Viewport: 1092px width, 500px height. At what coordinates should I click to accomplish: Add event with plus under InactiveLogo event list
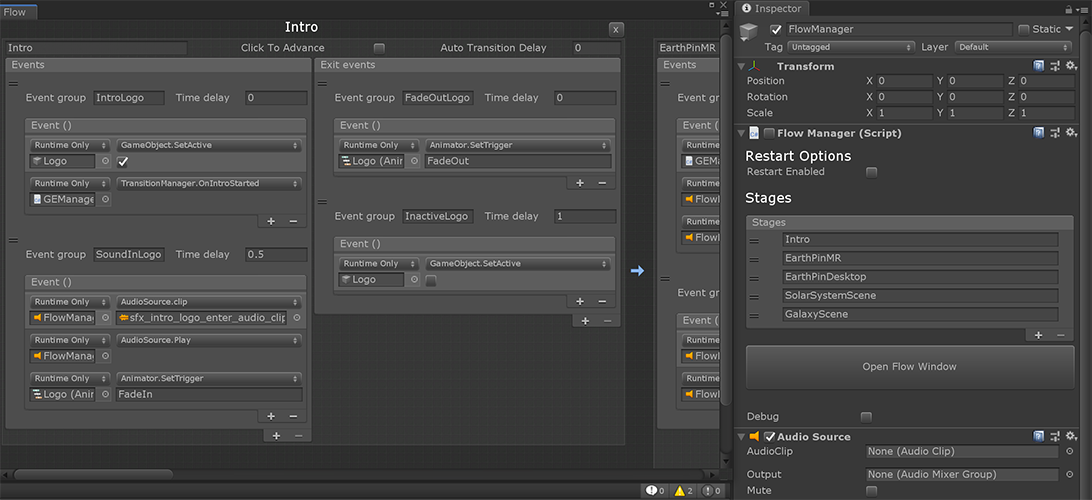[579, 301]
